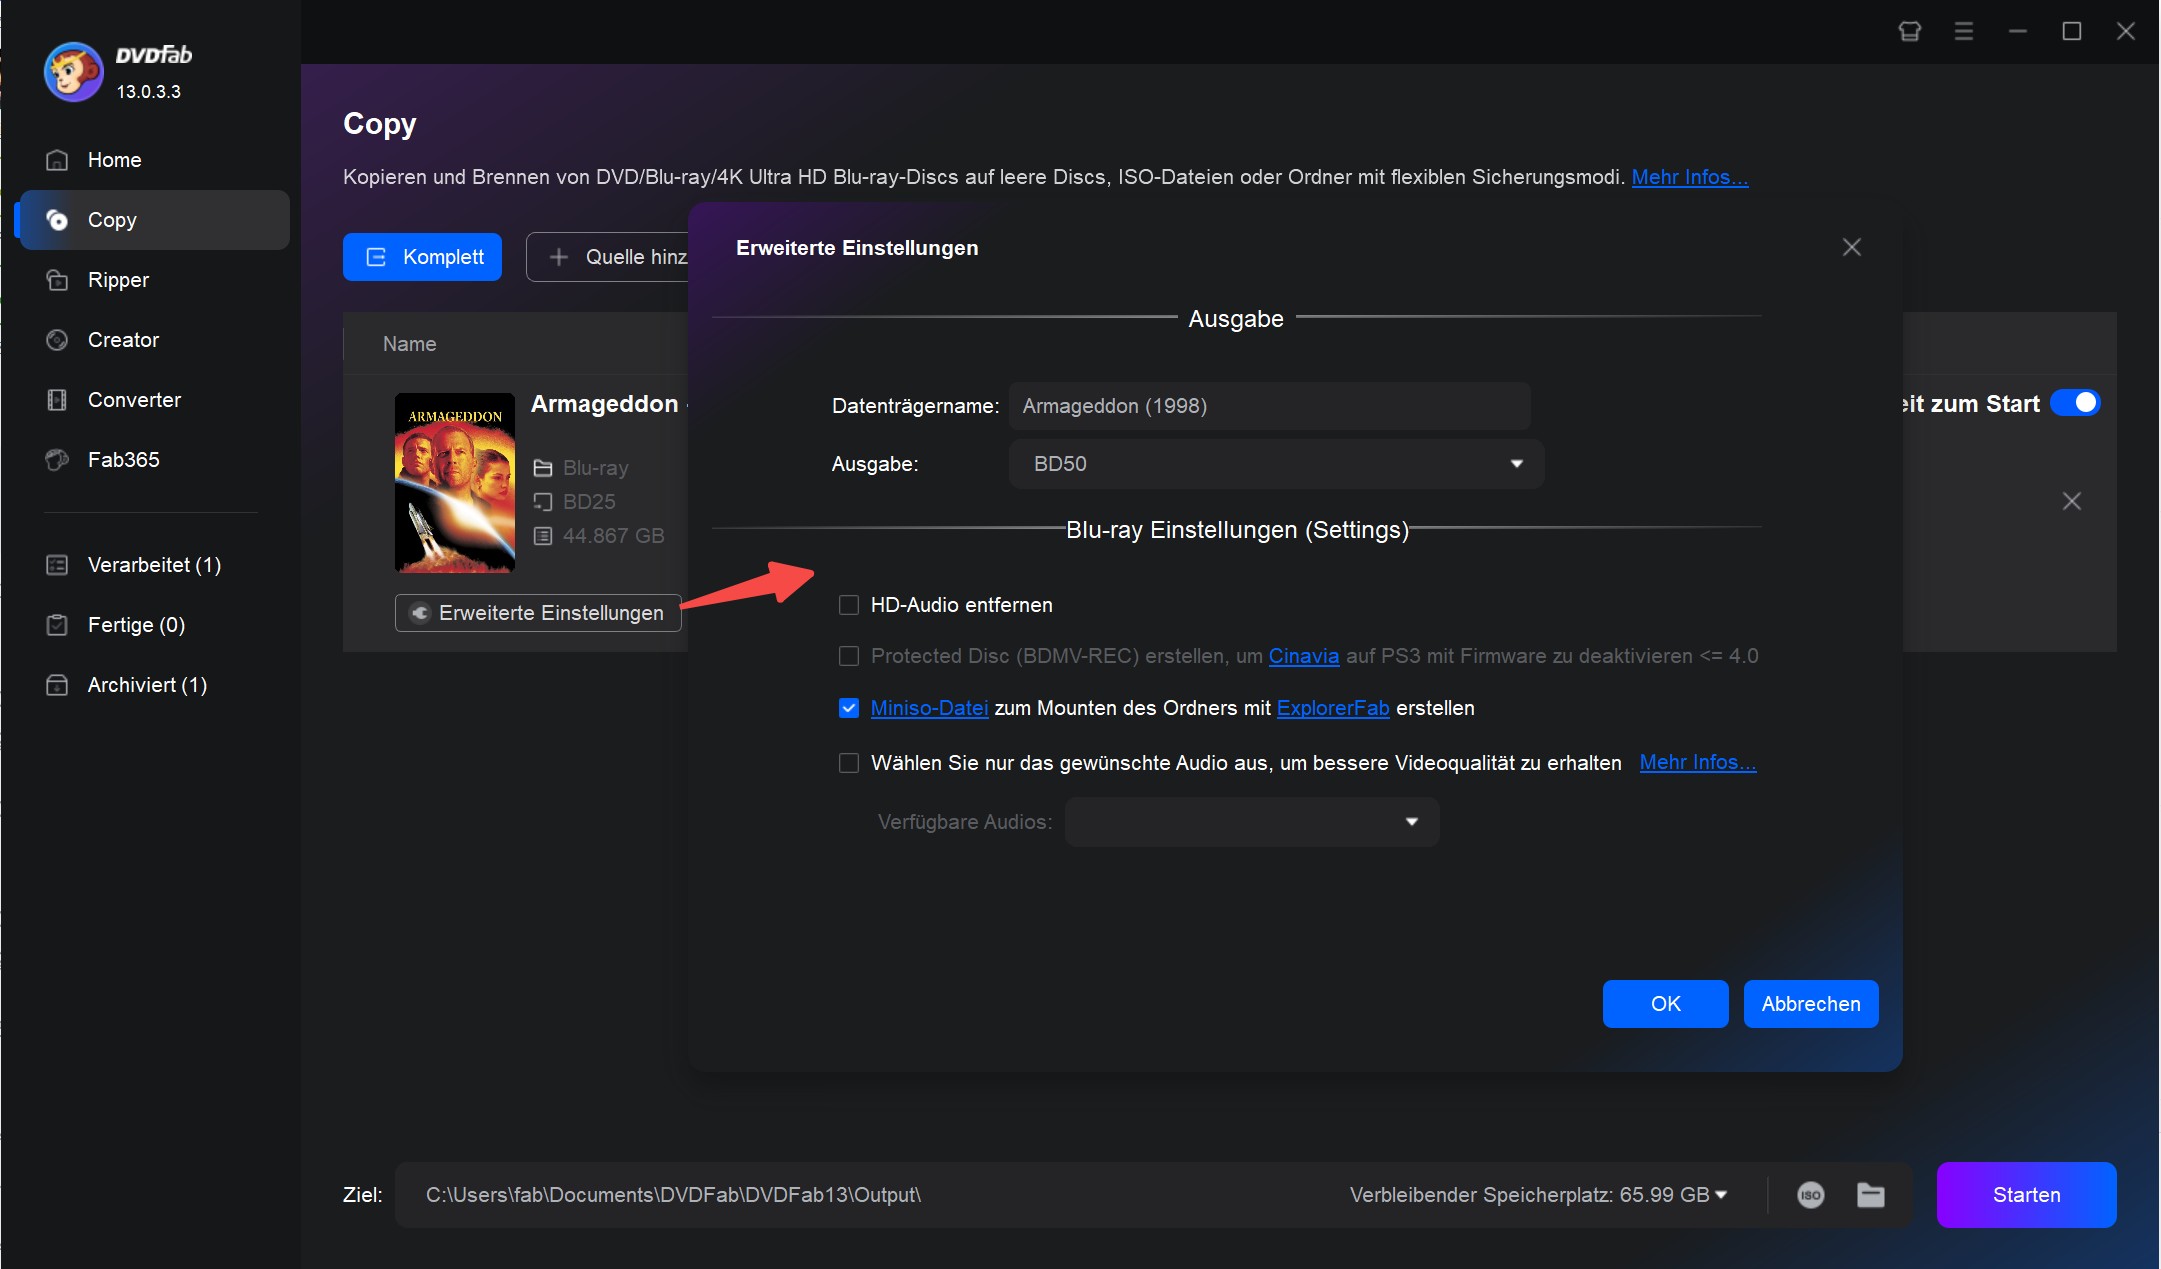2161x1269 pixels.
Task: Toggle HD-Audio entfernen checkbox
Action: point(849,605)
